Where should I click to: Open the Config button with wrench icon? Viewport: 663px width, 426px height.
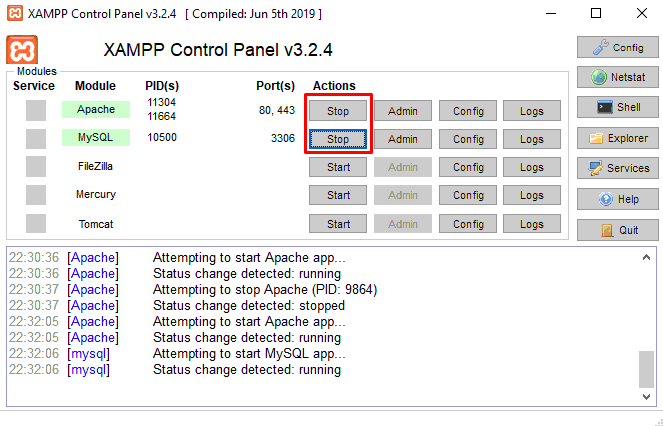[x=618, y=47]
